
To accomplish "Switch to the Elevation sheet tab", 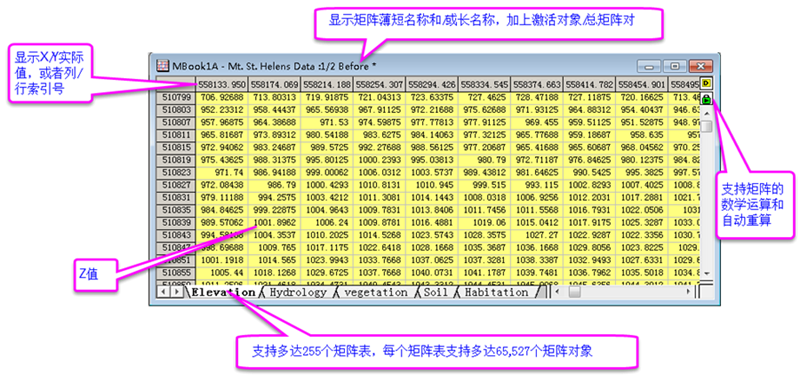I will (223, 292).
